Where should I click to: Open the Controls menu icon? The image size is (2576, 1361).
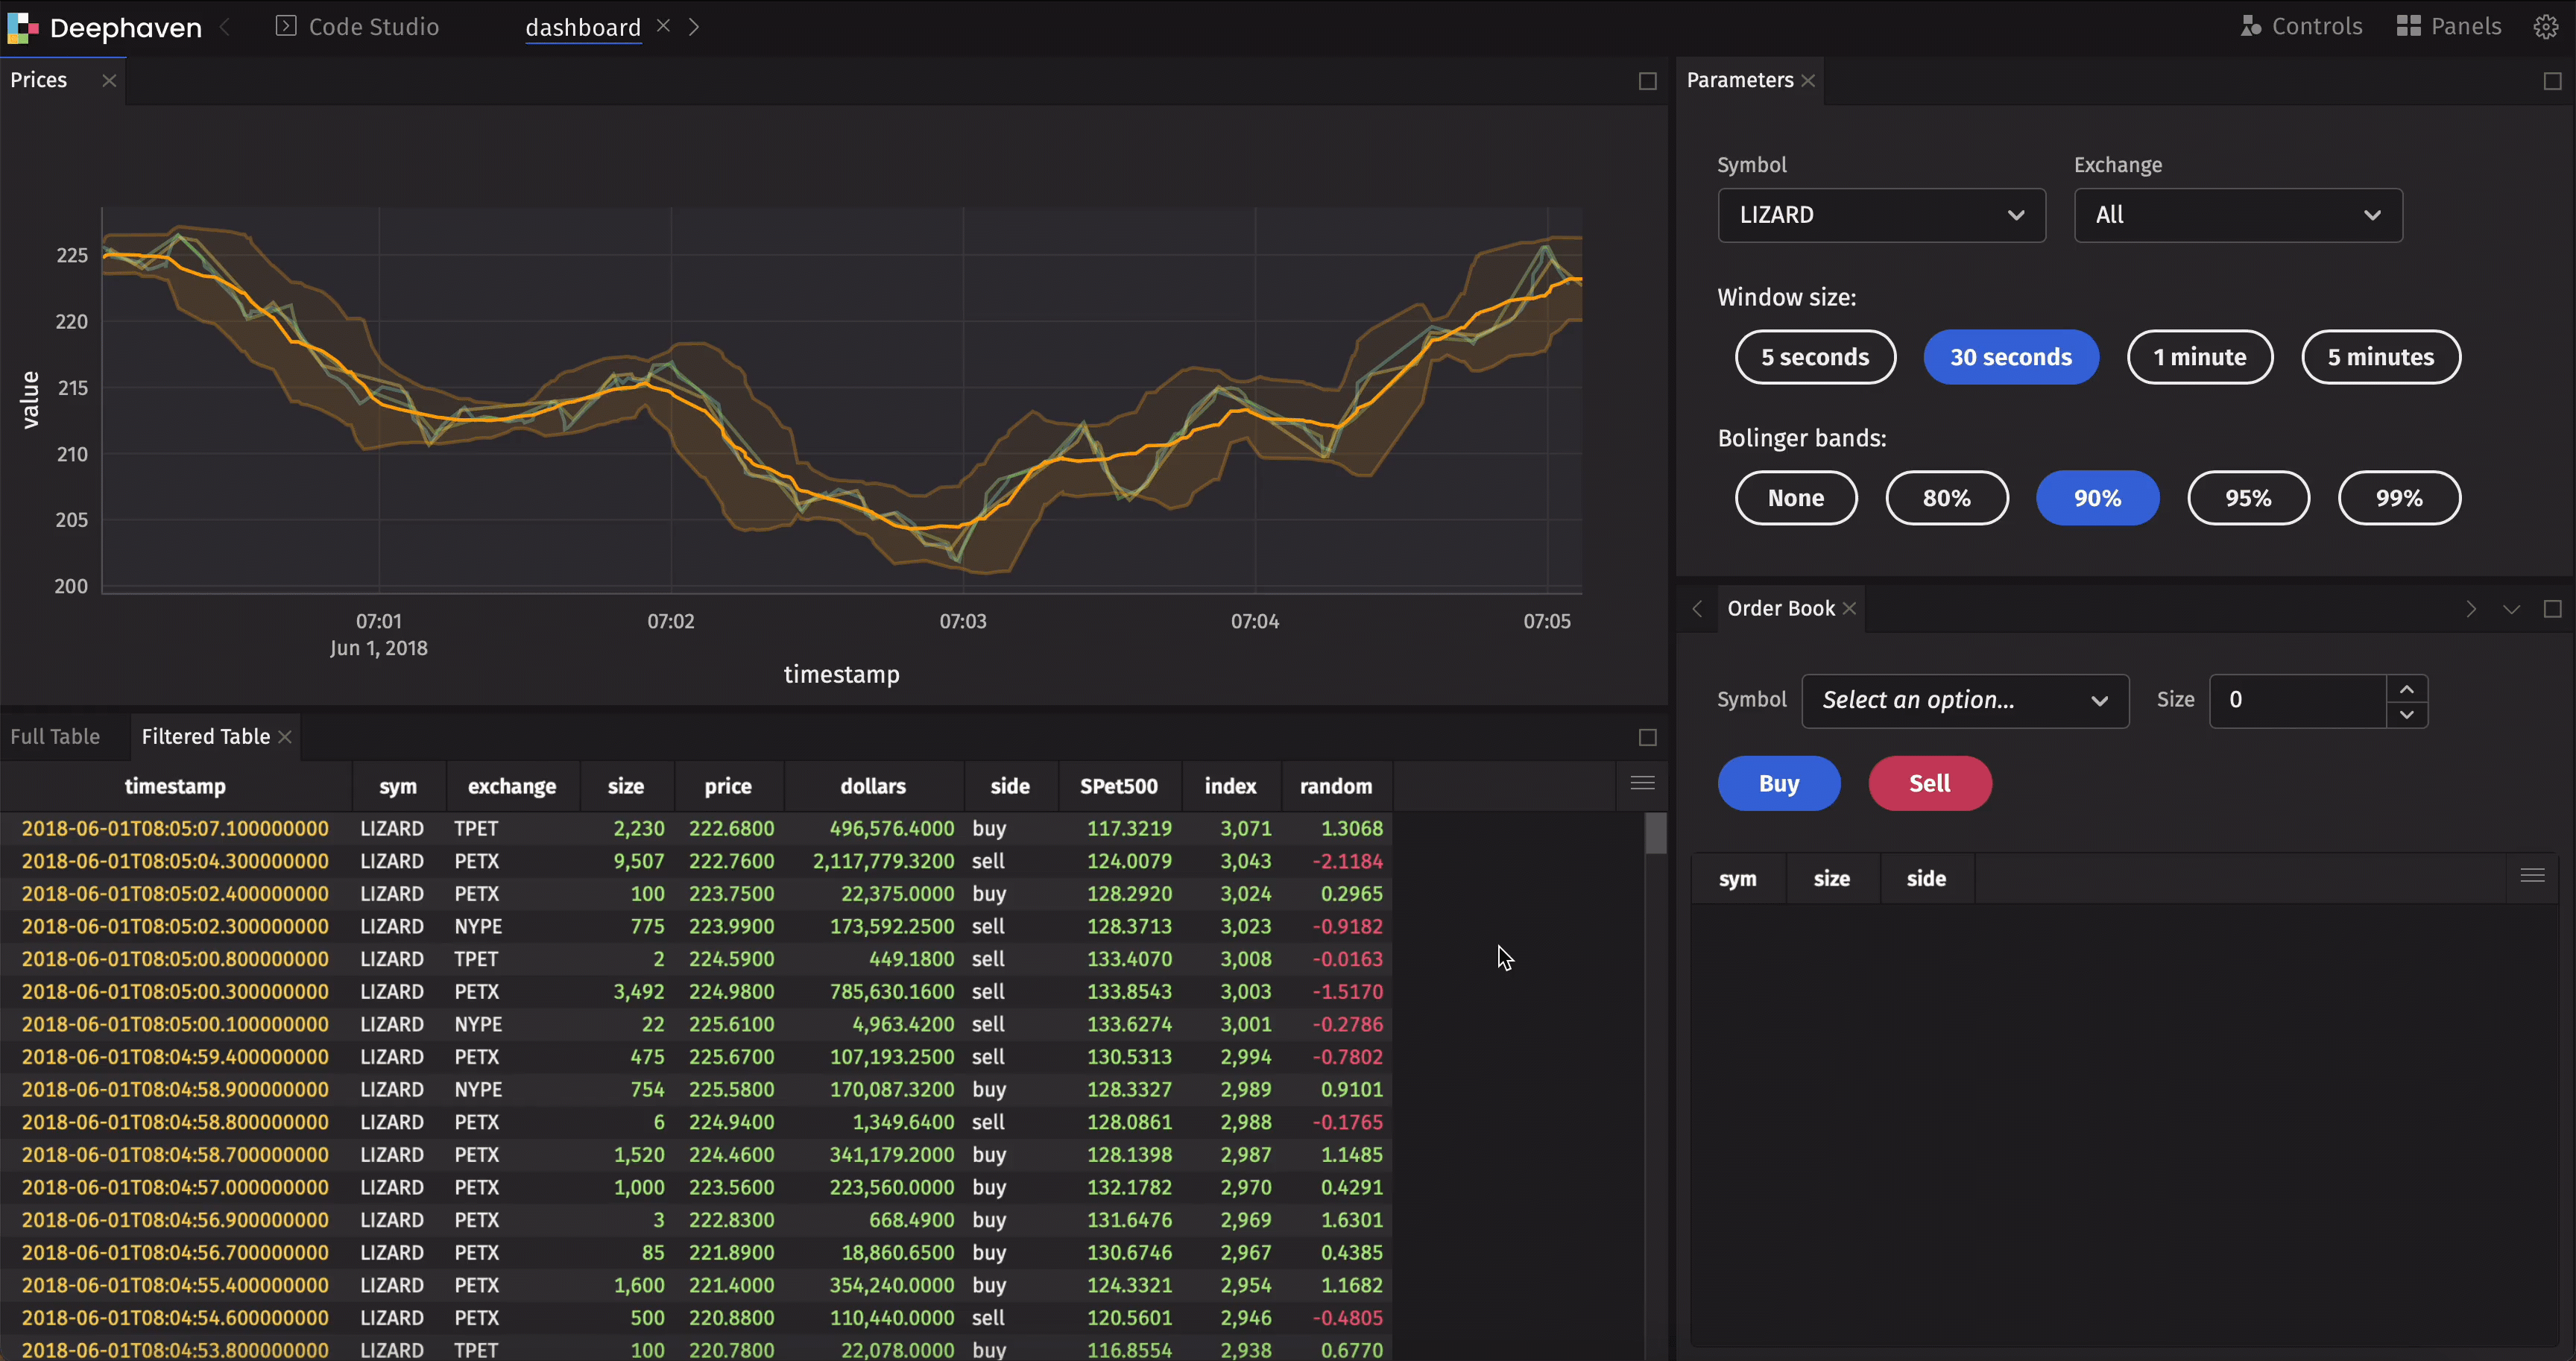click(2250, 27)
